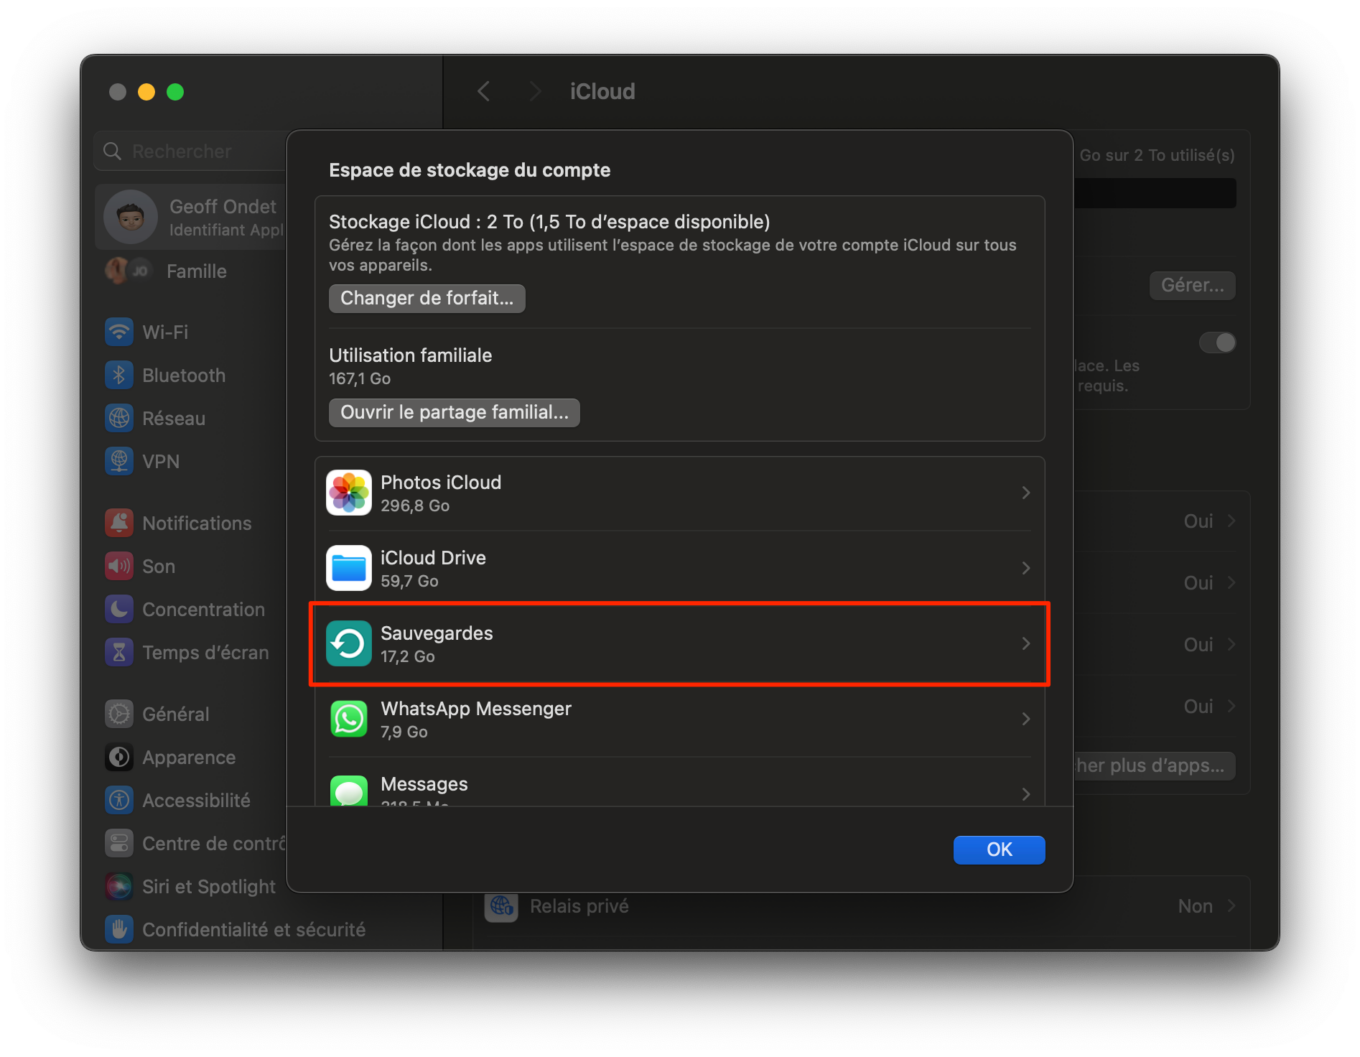This screenshot has width=1360, height=1057.
Task: Click the iCloud storage usage bar
Action: coord(1155,194)
